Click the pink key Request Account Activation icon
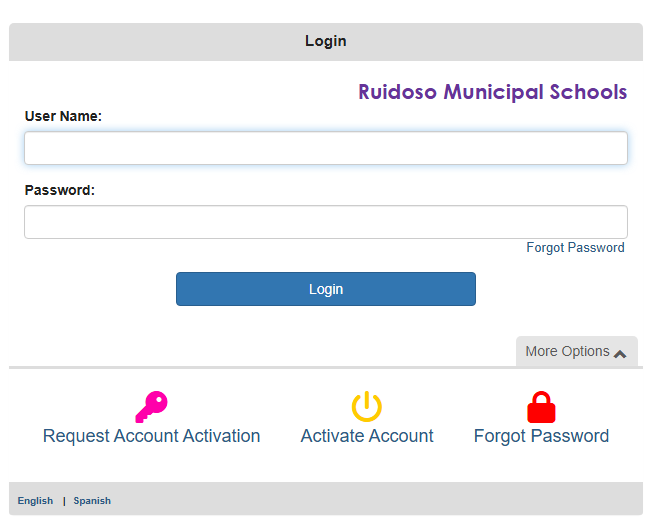663x522 pixels. 151,407
